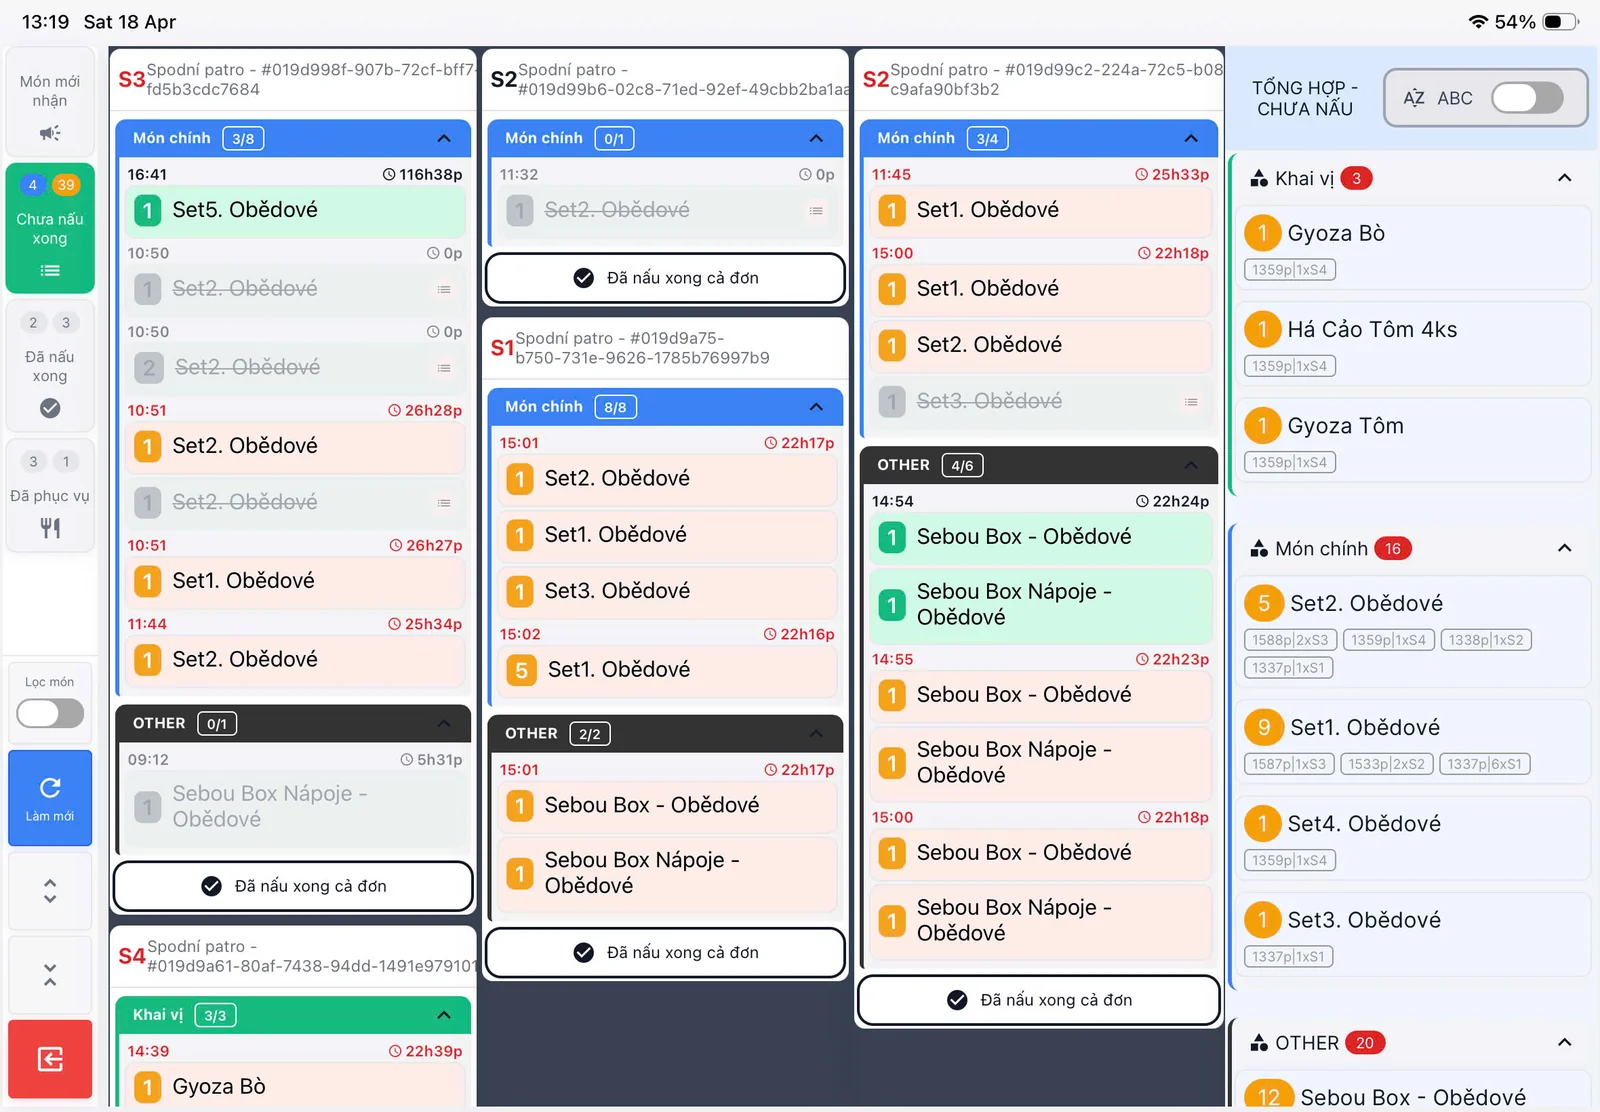Viewport: 1600px width, 1112px height.
Task: Select the S3 Món chính 3/8 header
Action: pyautogui.click(x=294, y=138)
